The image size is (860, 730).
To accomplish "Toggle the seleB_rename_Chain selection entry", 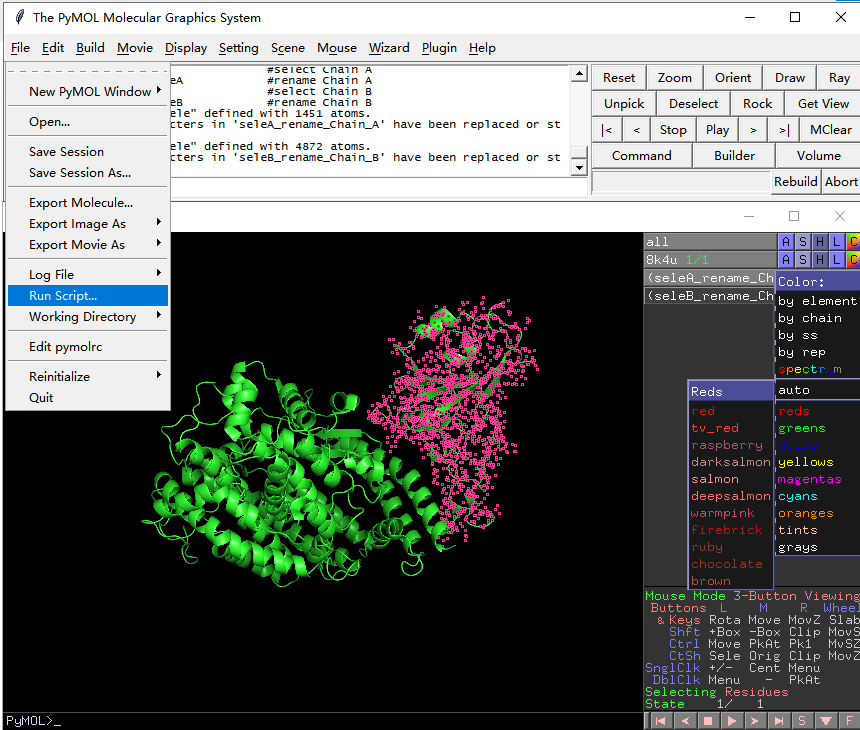I will pos(710,296).
